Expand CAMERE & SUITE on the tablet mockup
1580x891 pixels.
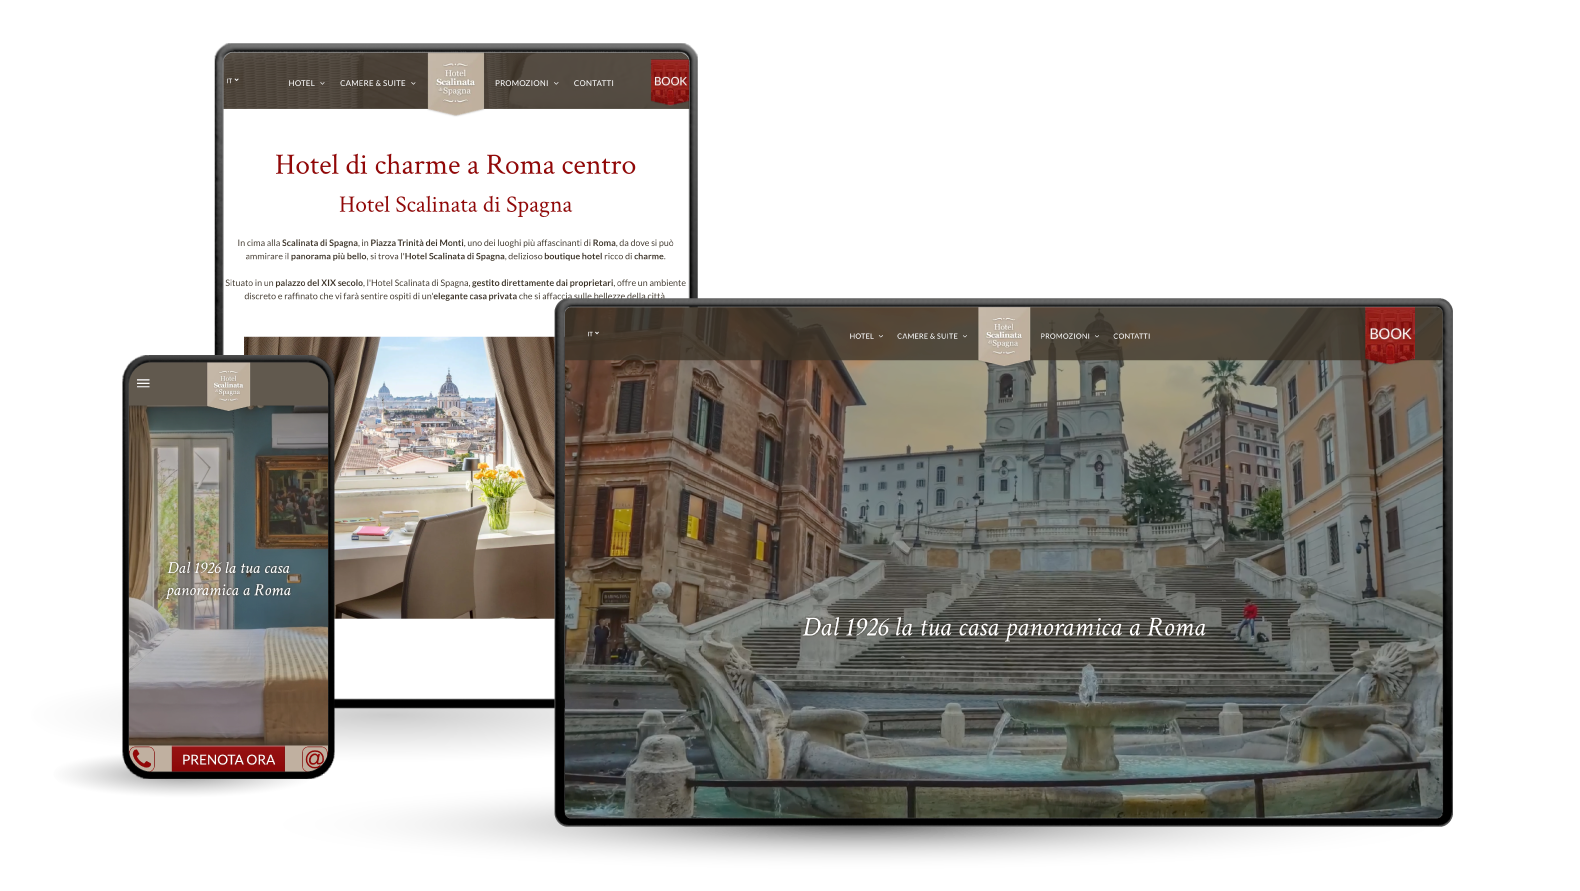pyautogui.click(x=378, y=83)
